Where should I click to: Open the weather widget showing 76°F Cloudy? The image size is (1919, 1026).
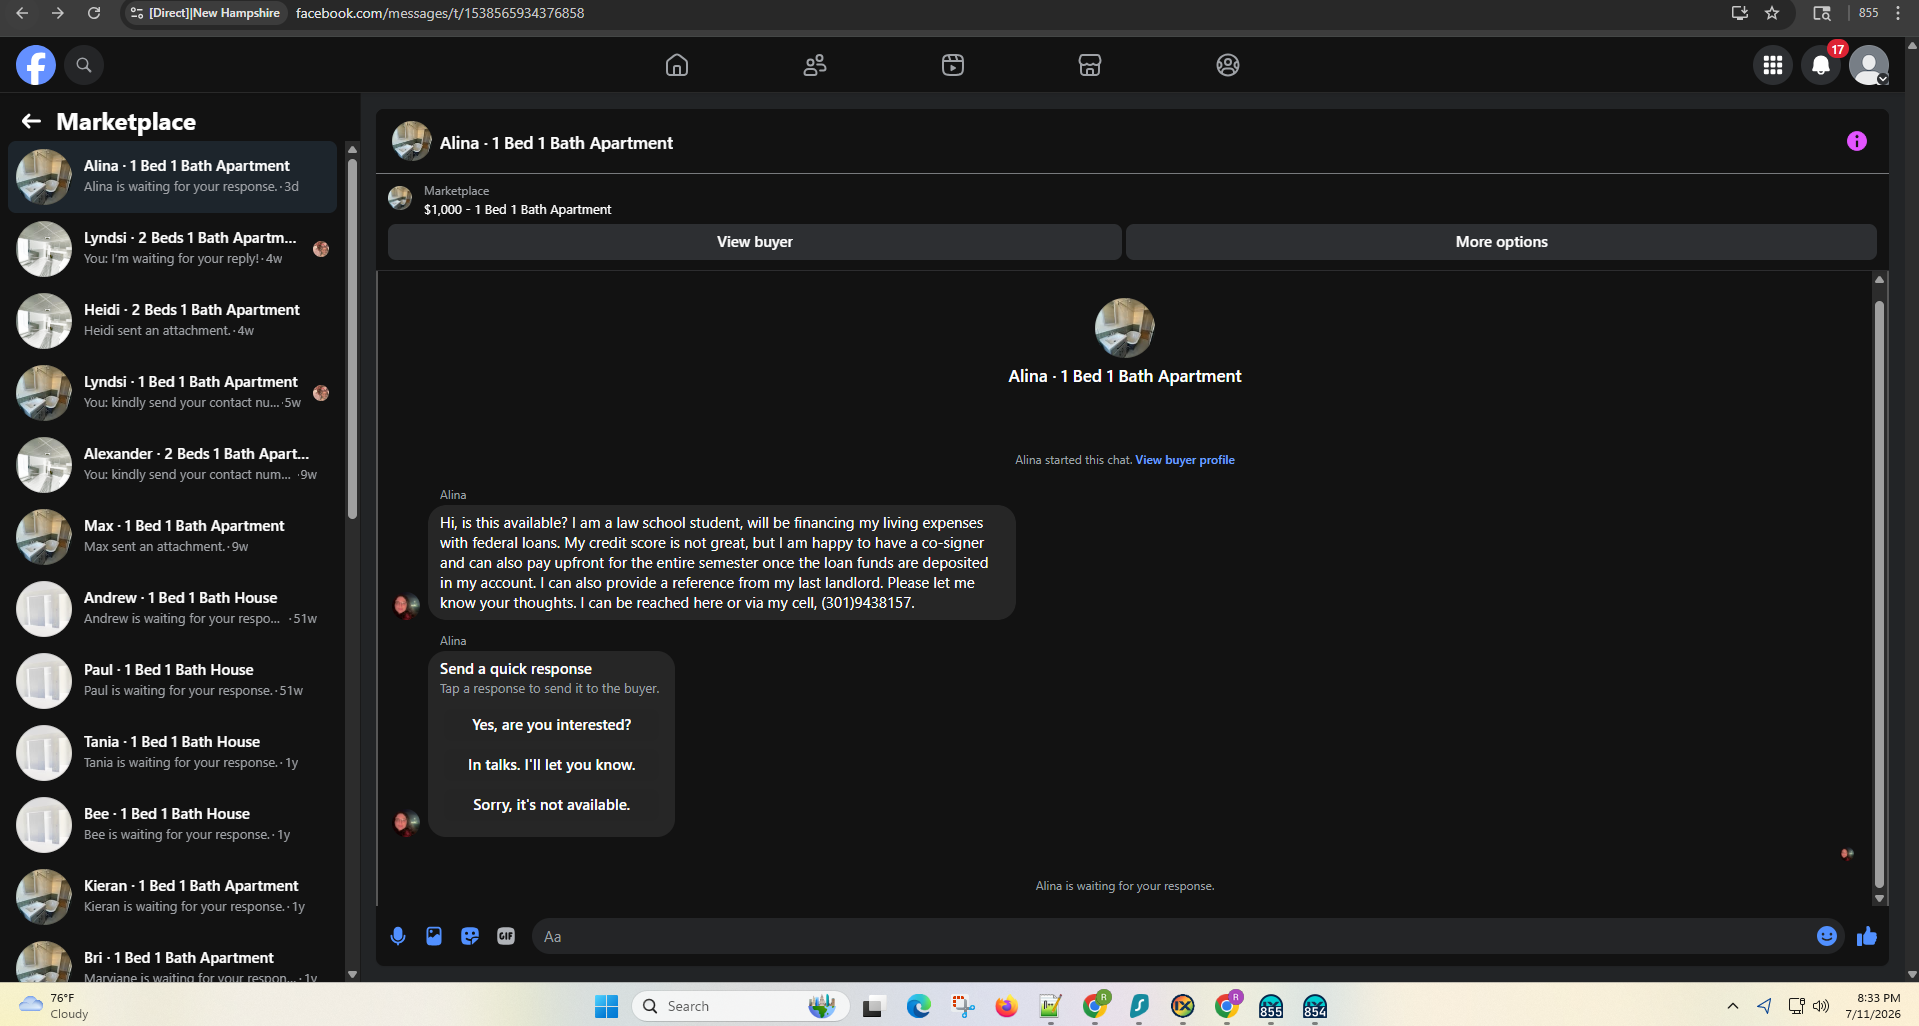pos(55,1006)
